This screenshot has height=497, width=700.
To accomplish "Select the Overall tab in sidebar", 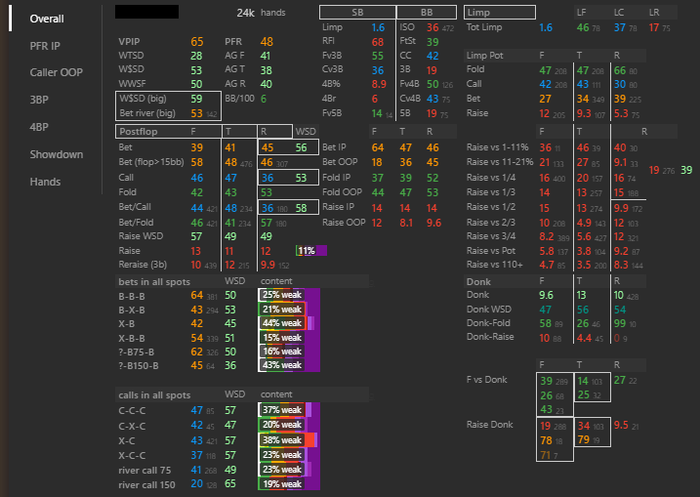I will tap(47, 19).
